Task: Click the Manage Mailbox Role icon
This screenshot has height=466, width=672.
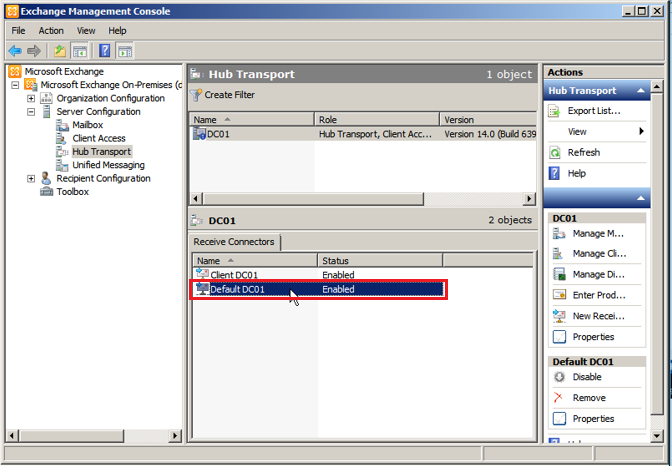Action: pyautogui.click(x=559, y=234)
